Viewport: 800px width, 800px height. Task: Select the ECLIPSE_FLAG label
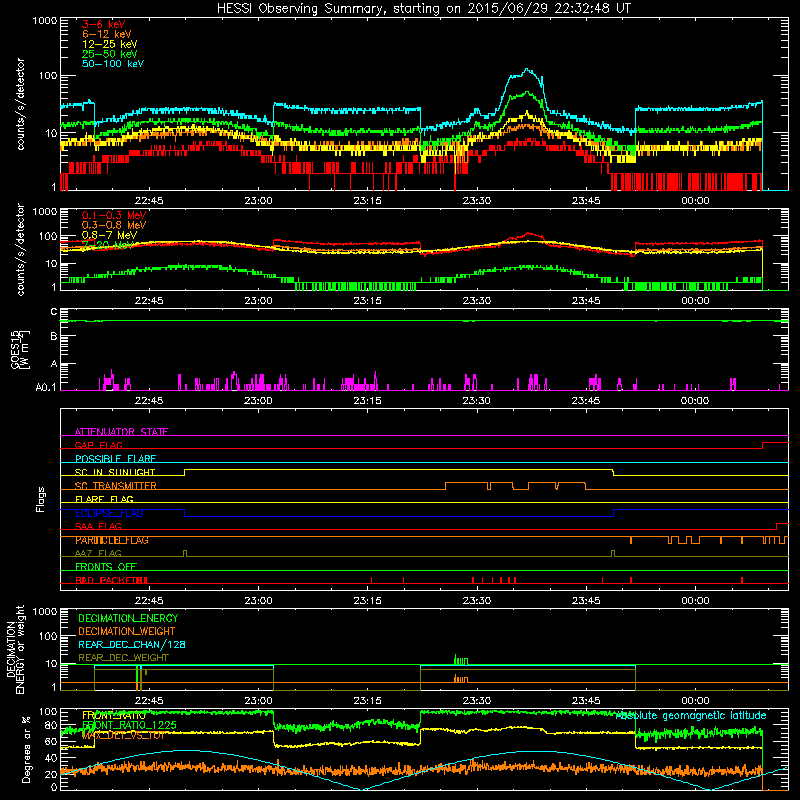coord(109,513)
